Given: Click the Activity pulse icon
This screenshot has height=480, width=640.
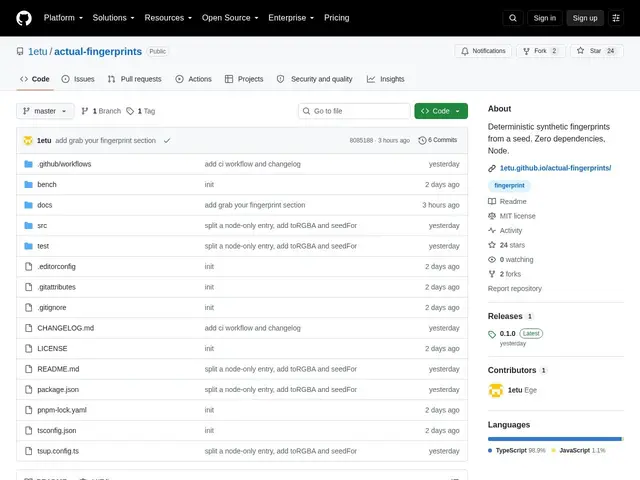Looking at the screenshot, I should click(x=492, y=231).
